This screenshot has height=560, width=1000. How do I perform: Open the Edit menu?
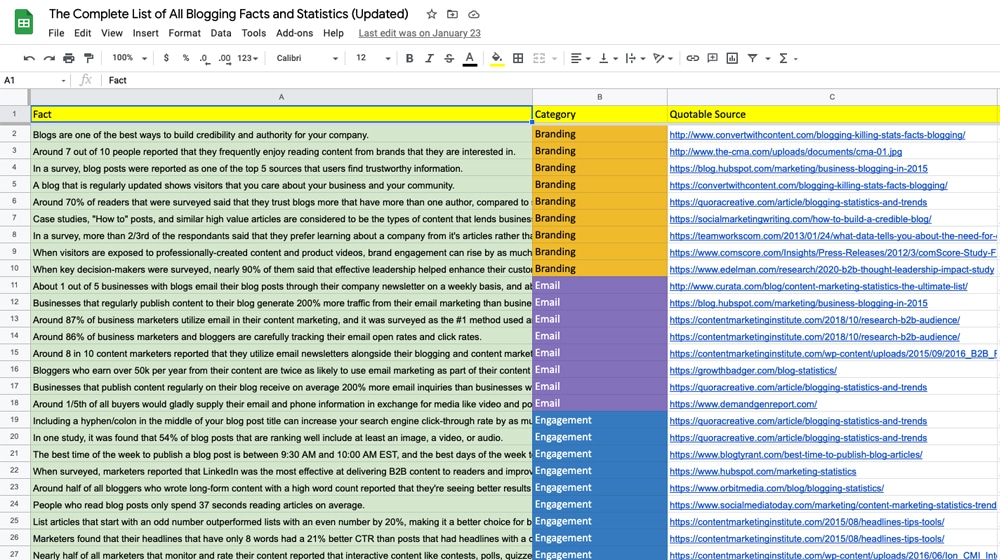82,33
